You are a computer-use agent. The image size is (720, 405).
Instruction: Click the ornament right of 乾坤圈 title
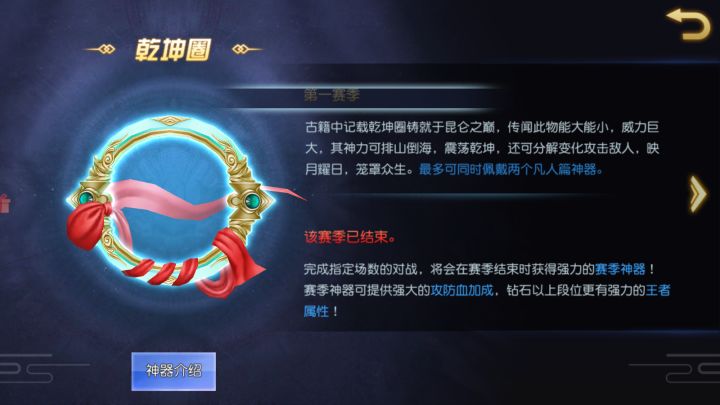(247, 49)
